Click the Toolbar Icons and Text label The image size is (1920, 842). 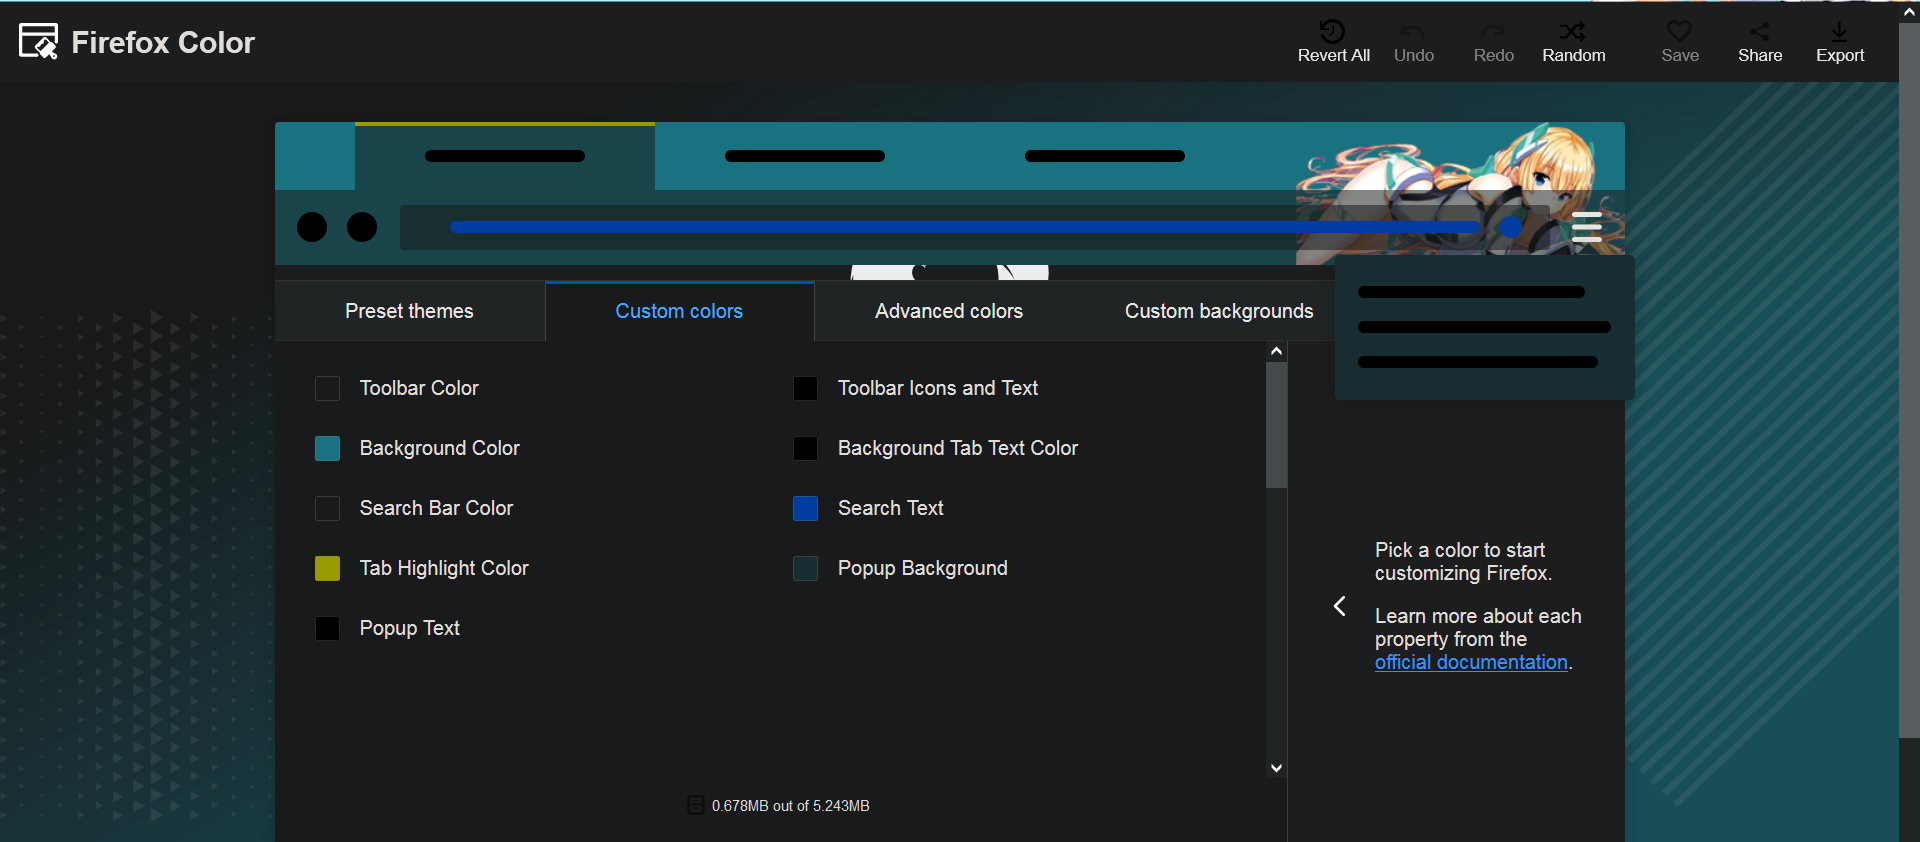tap(938, 388)
